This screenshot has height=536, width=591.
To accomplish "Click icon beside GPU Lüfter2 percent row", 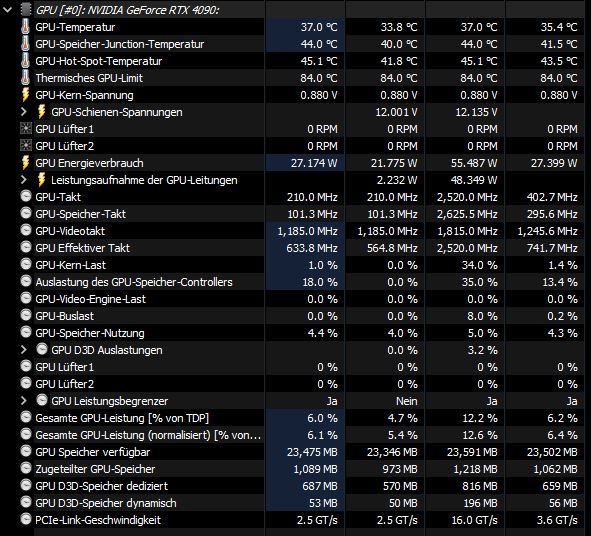I will coord(26,383).
